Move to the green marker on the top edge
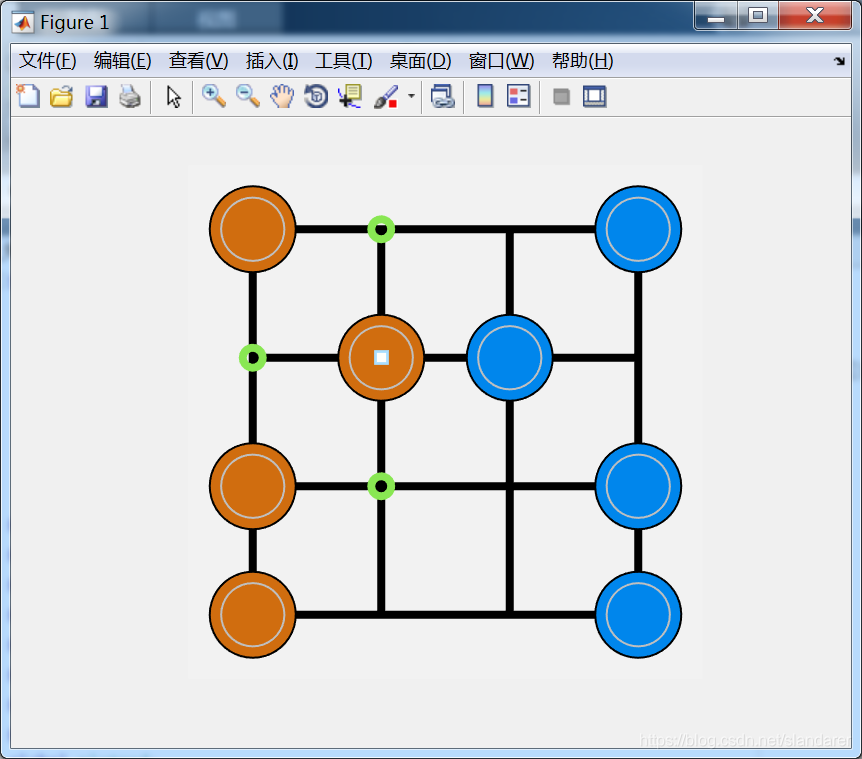The image size is (862, 759). (382, 229)
